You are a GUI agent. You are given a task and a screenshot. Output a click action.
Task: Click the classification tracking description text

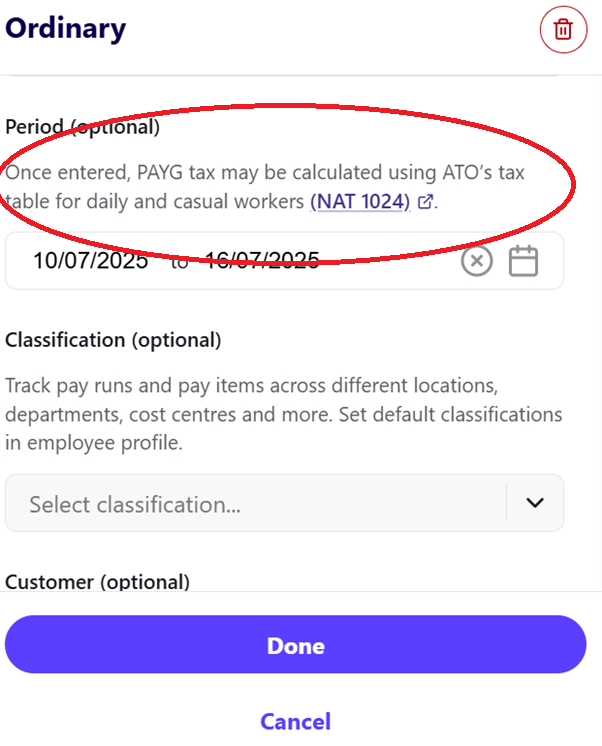[284, 414]
